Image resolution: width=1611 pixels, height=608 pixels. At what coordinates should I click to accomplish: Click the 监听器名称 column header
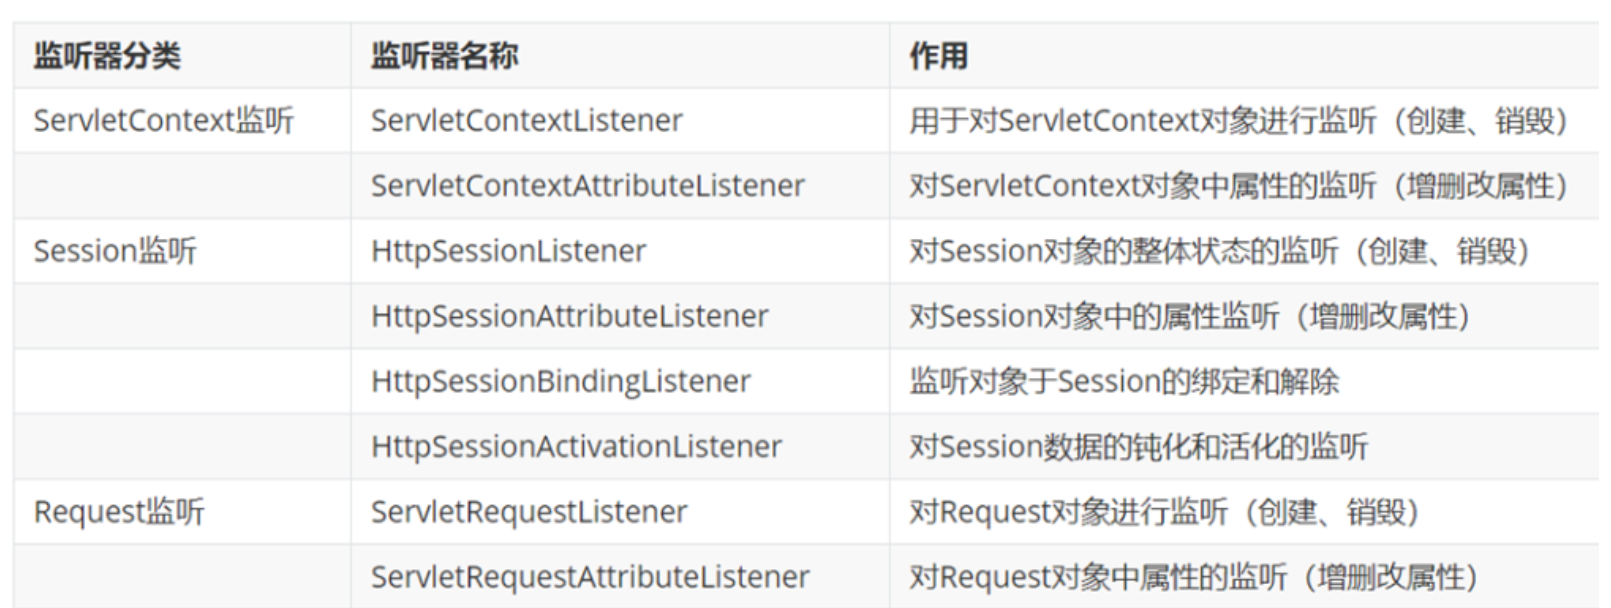pyautogui.click(x=445, y=56)
